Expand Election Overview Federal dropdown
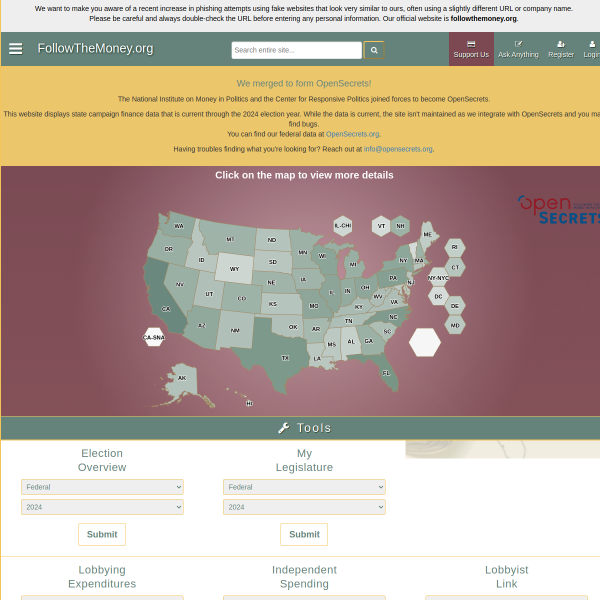 [x=102, y=487]
